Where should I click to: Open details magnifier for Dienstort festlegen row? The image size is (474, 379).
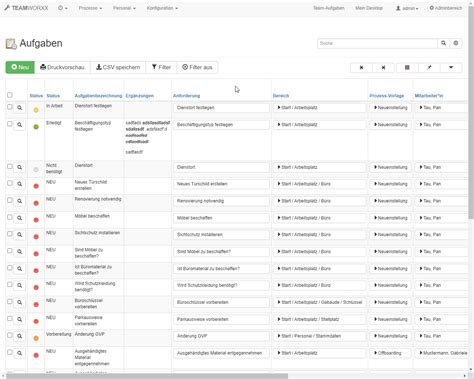click(x=20, y=108)
